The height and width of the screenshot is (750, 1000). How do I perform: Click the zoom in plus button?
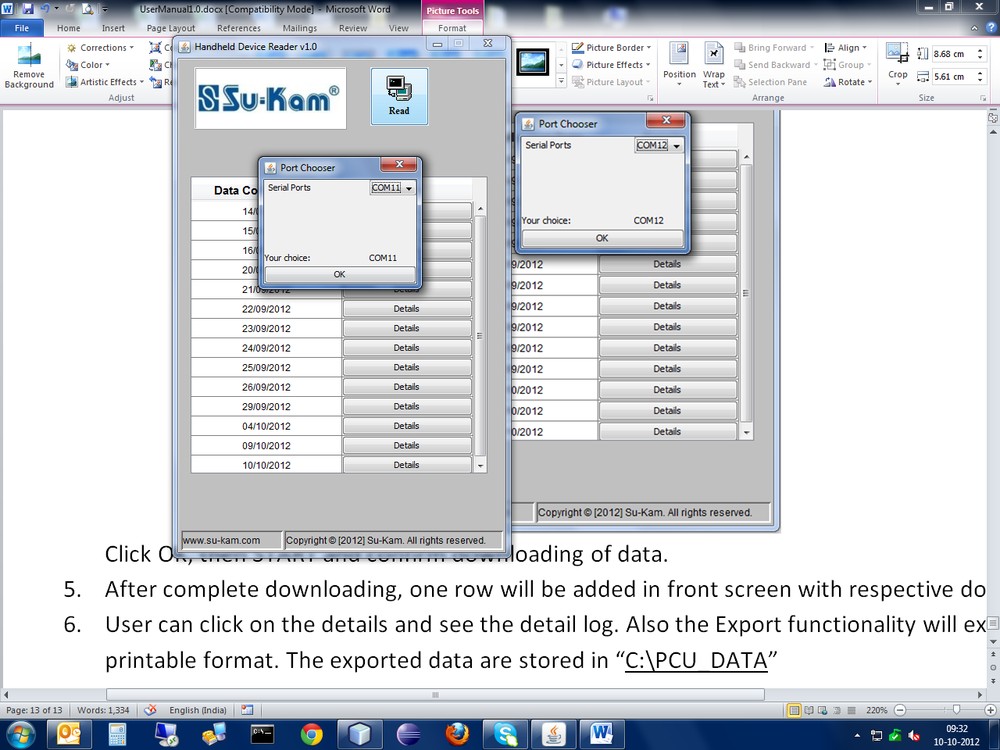[990, 710]
